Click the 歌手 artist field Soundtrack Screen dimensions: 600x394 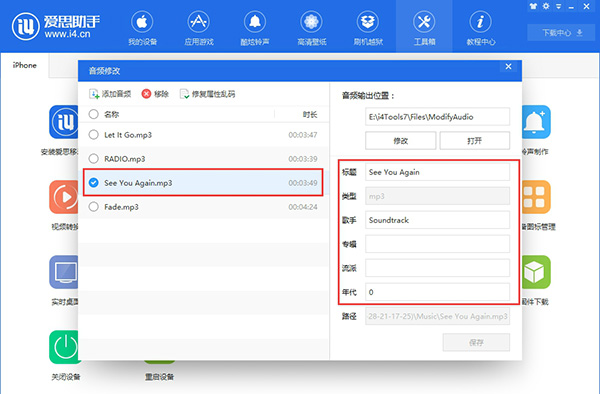437,220
